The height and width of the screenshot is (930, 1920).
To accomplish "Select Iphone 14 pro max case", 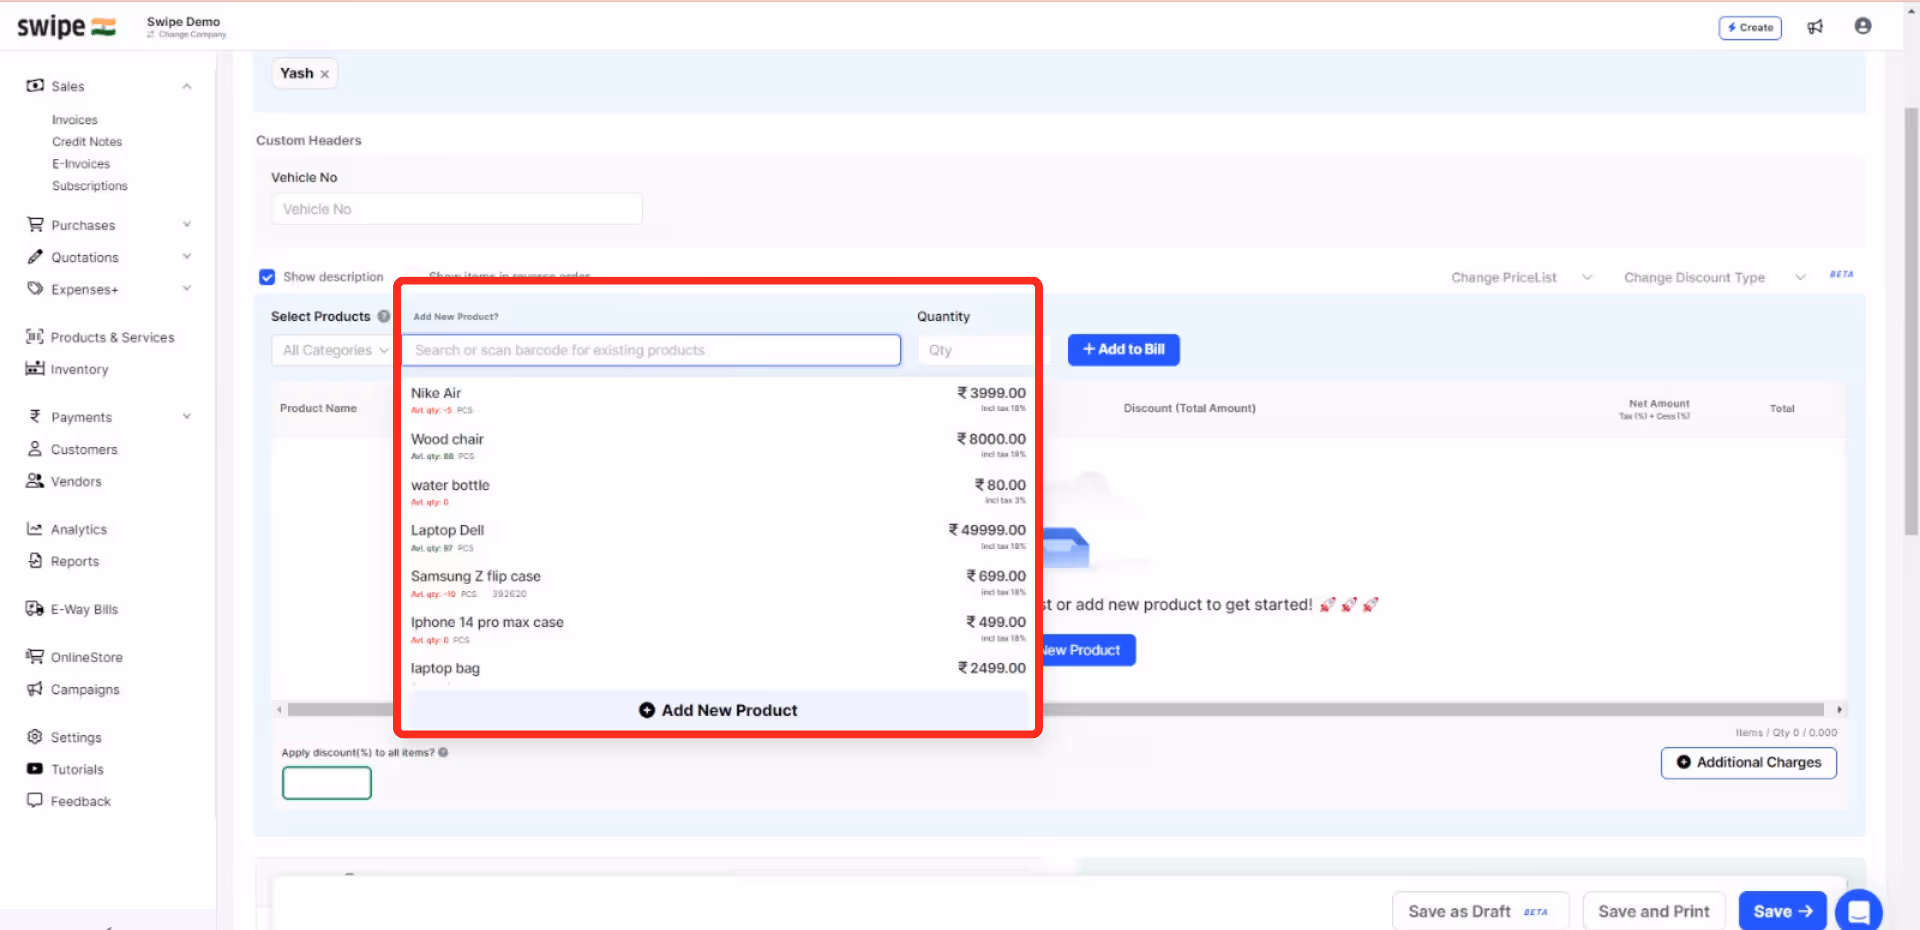I will pos(717,629).
